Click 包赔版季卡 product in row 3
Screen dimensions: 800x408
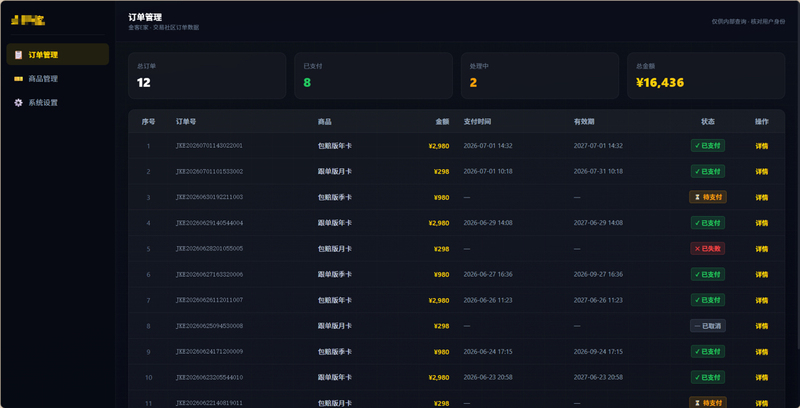pos(335,197)
